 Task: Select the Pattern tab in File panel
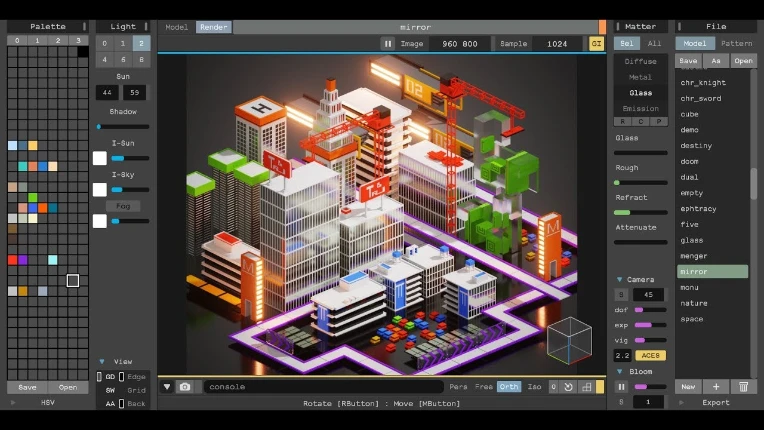[736, 43]
